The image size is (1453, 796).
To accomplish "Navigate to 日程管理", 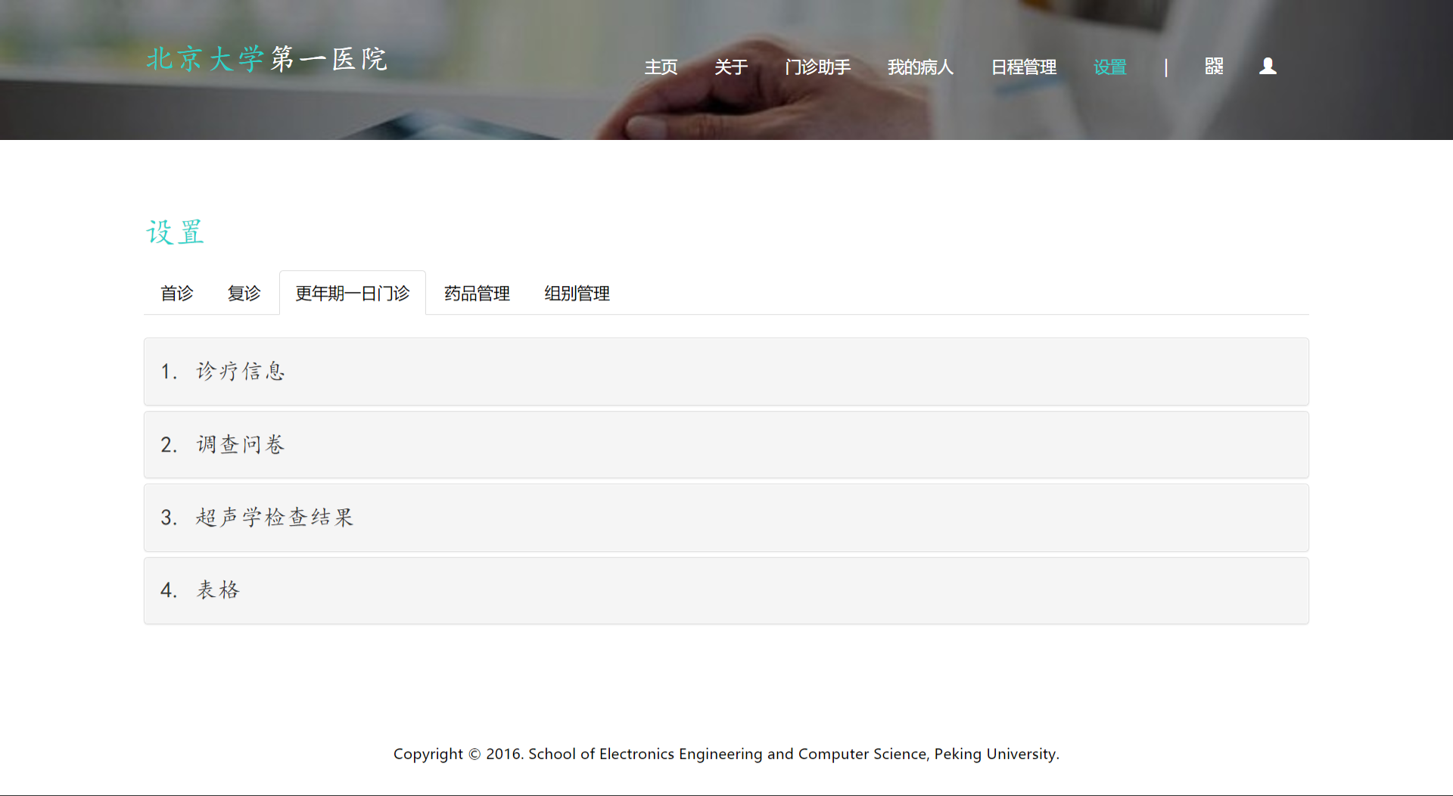I will pos(1024,67).
